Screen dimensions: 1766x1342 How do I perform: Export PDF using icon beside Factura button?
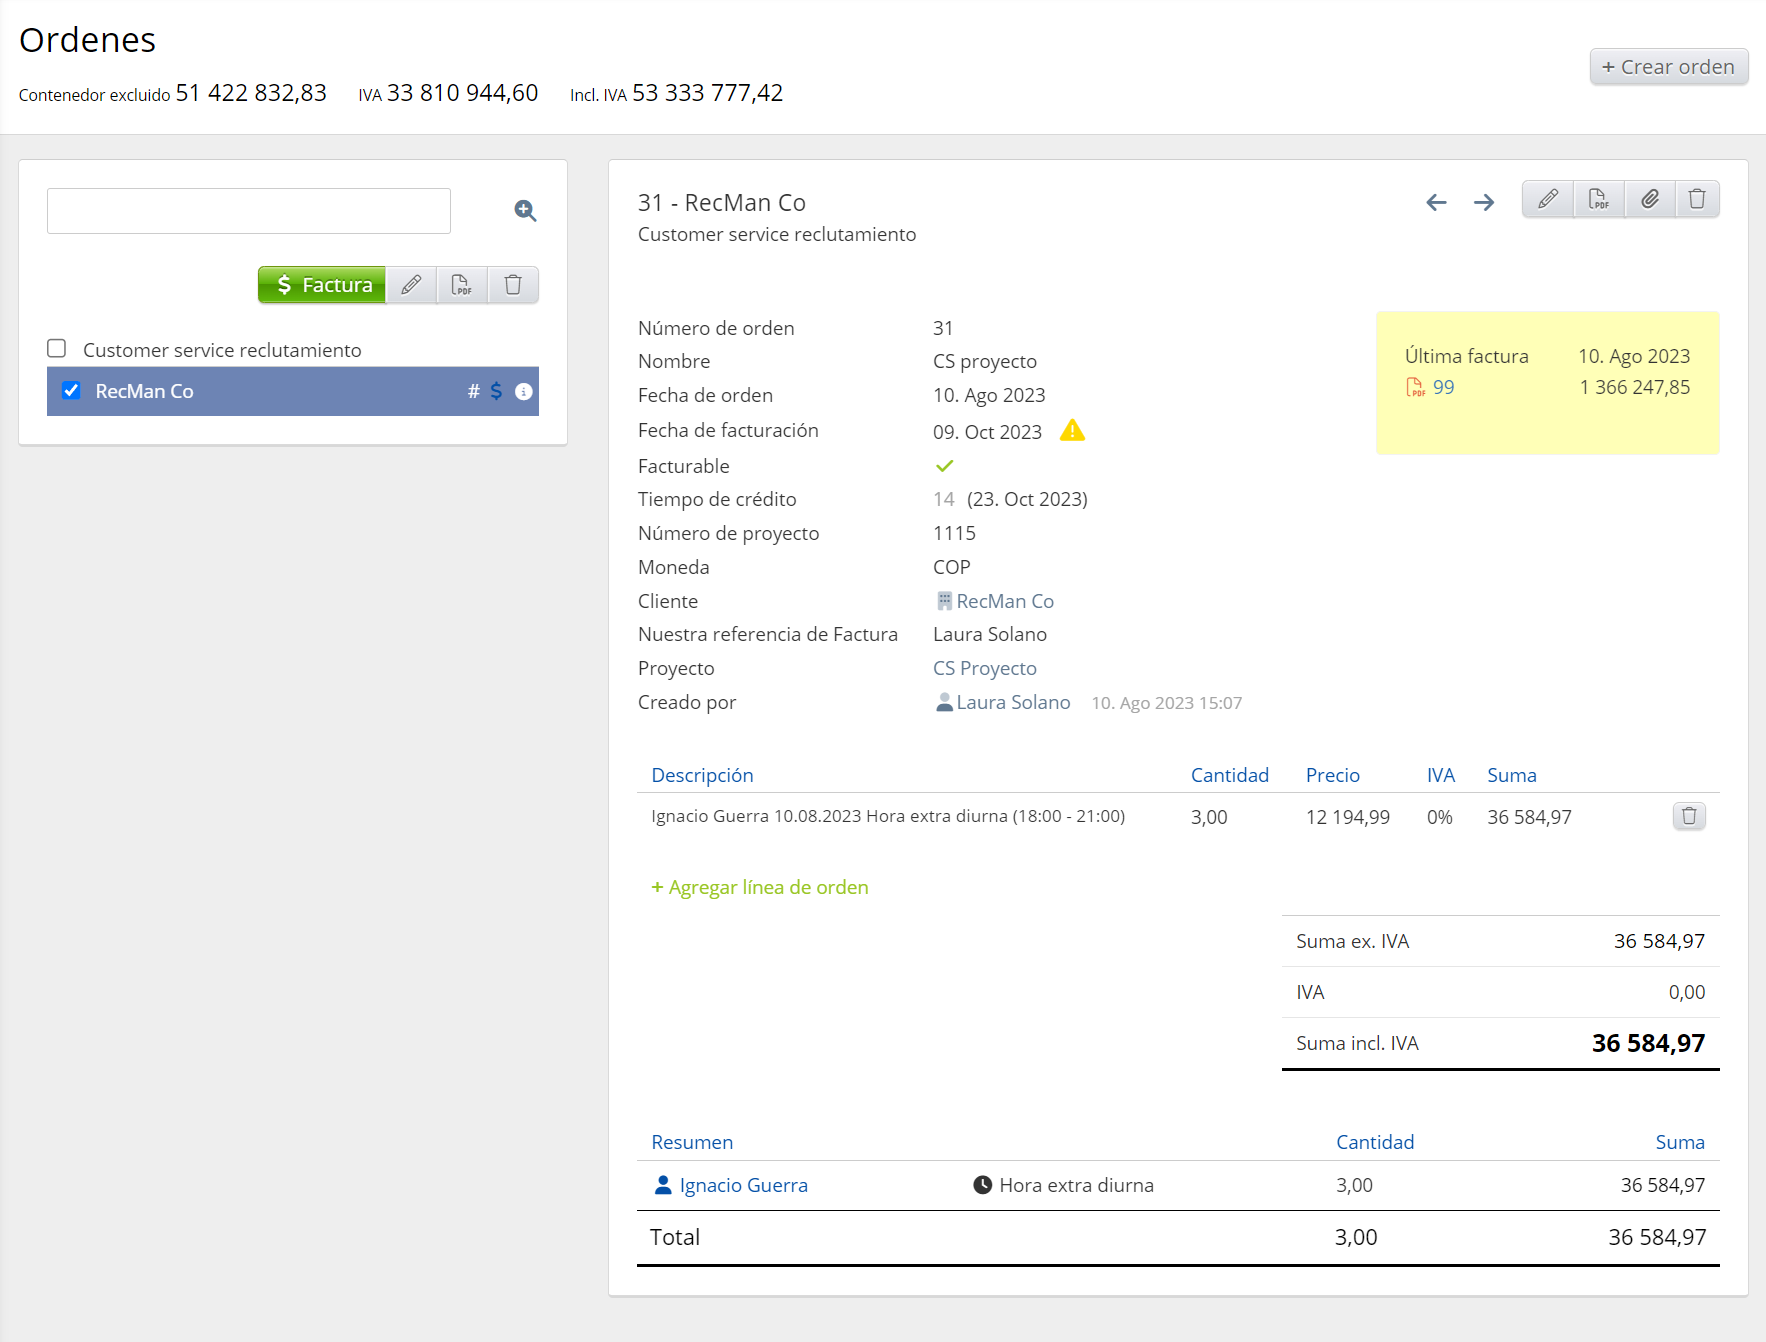pos(461,285)
